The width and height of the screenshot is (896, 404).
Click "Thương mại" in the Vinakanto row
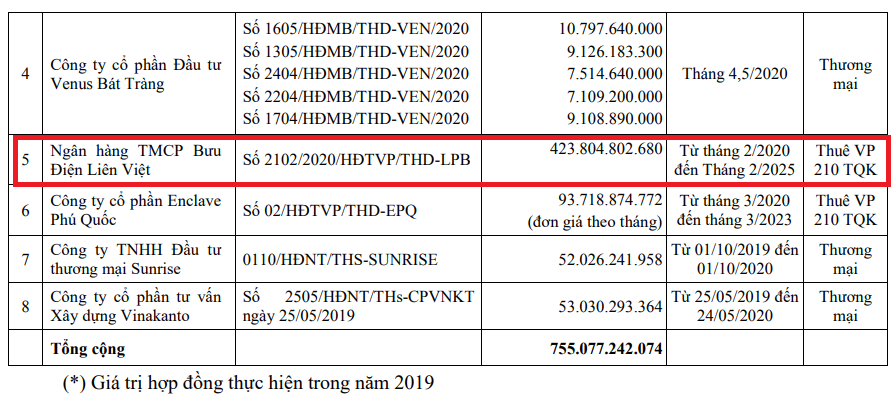click(x=846, y=306)
